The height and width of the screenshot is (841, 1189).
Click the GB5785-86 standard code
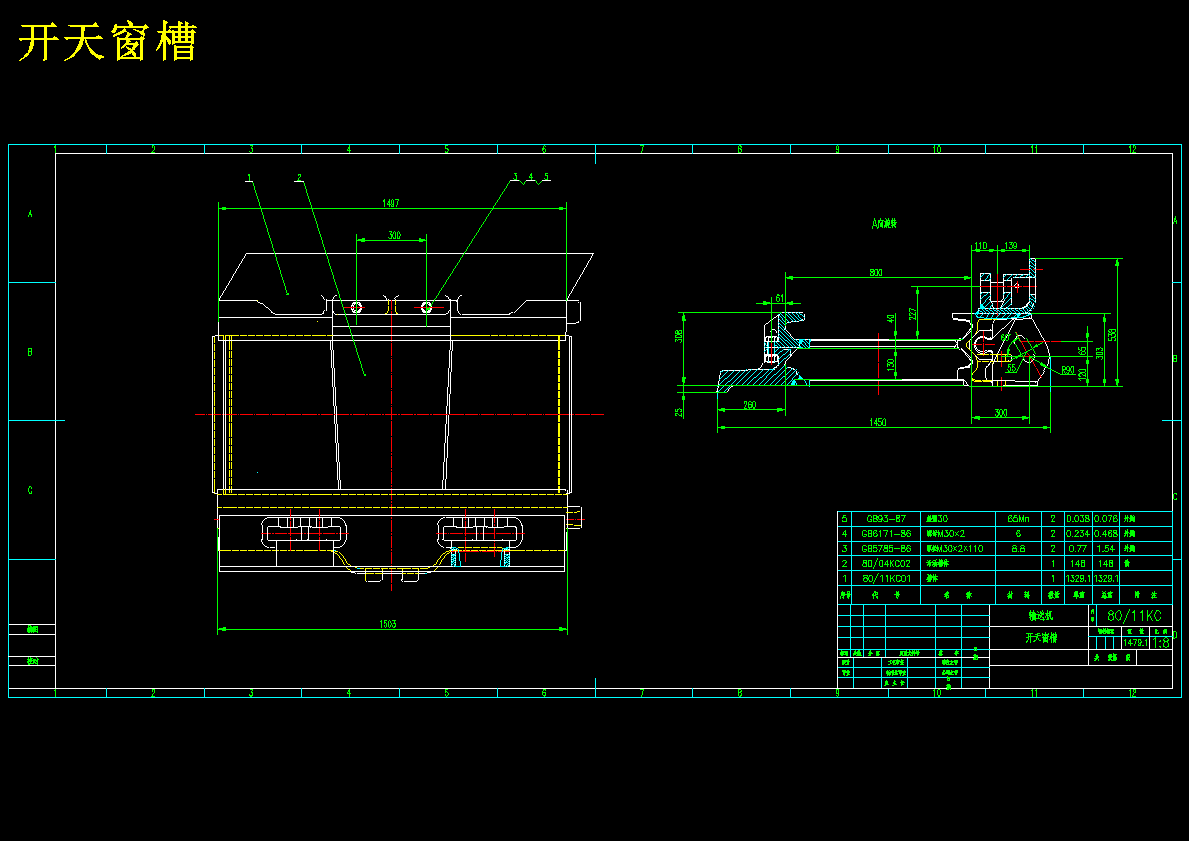click(886, 548)
